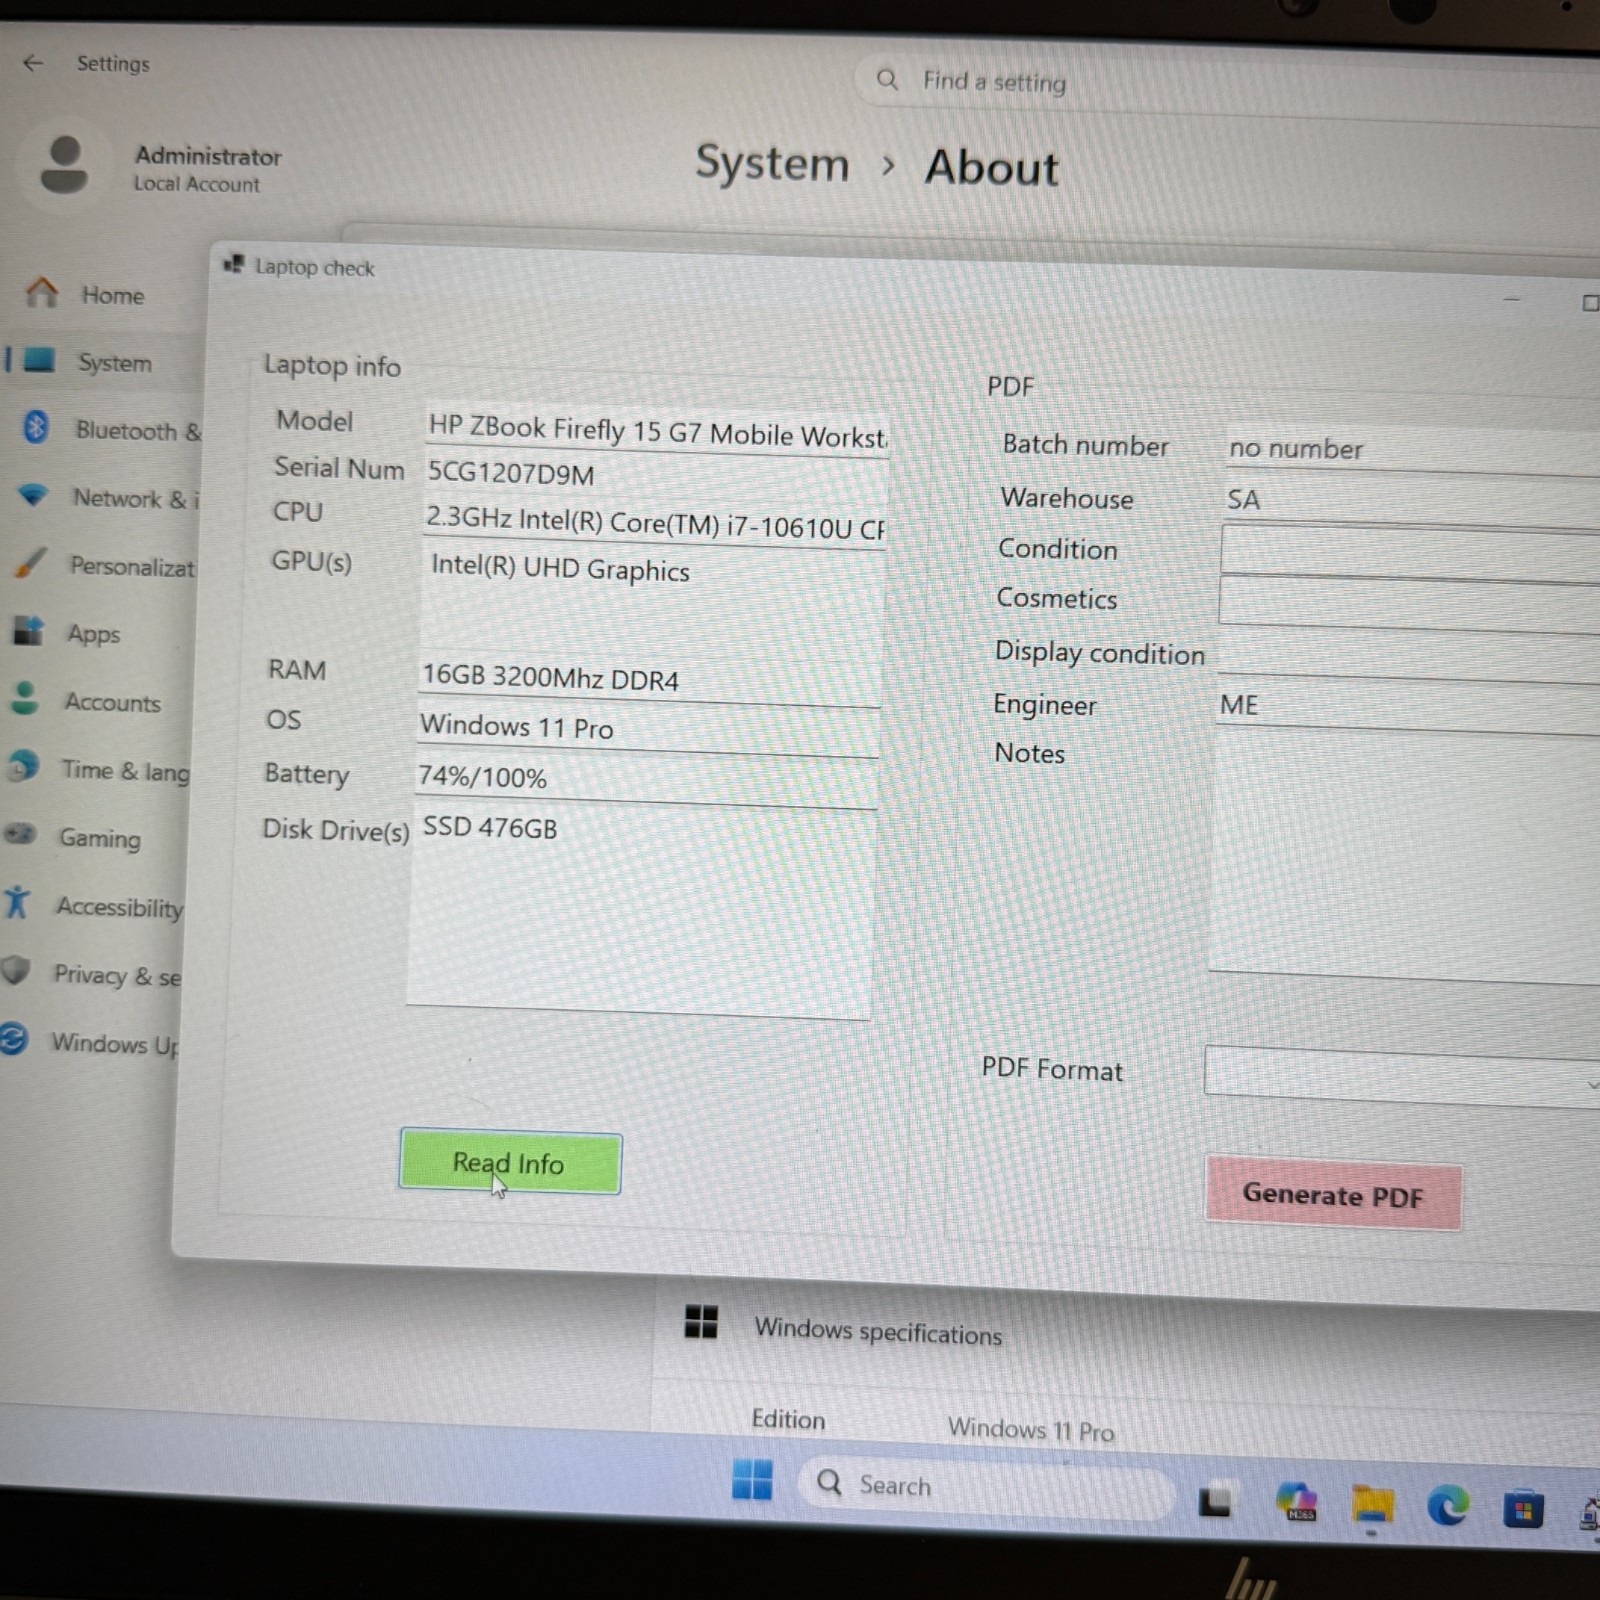The height and width of the screenshot is (1600, 1600).
Task: Click the Cosmetics input field
Action: [1410, 604]
